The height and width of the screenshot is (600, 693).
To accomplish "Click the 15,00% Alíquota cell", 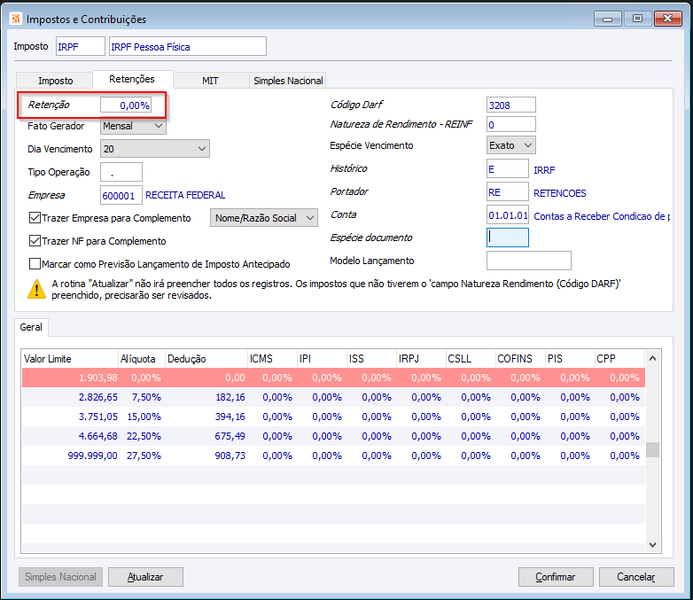I will [x=144, y=417].
